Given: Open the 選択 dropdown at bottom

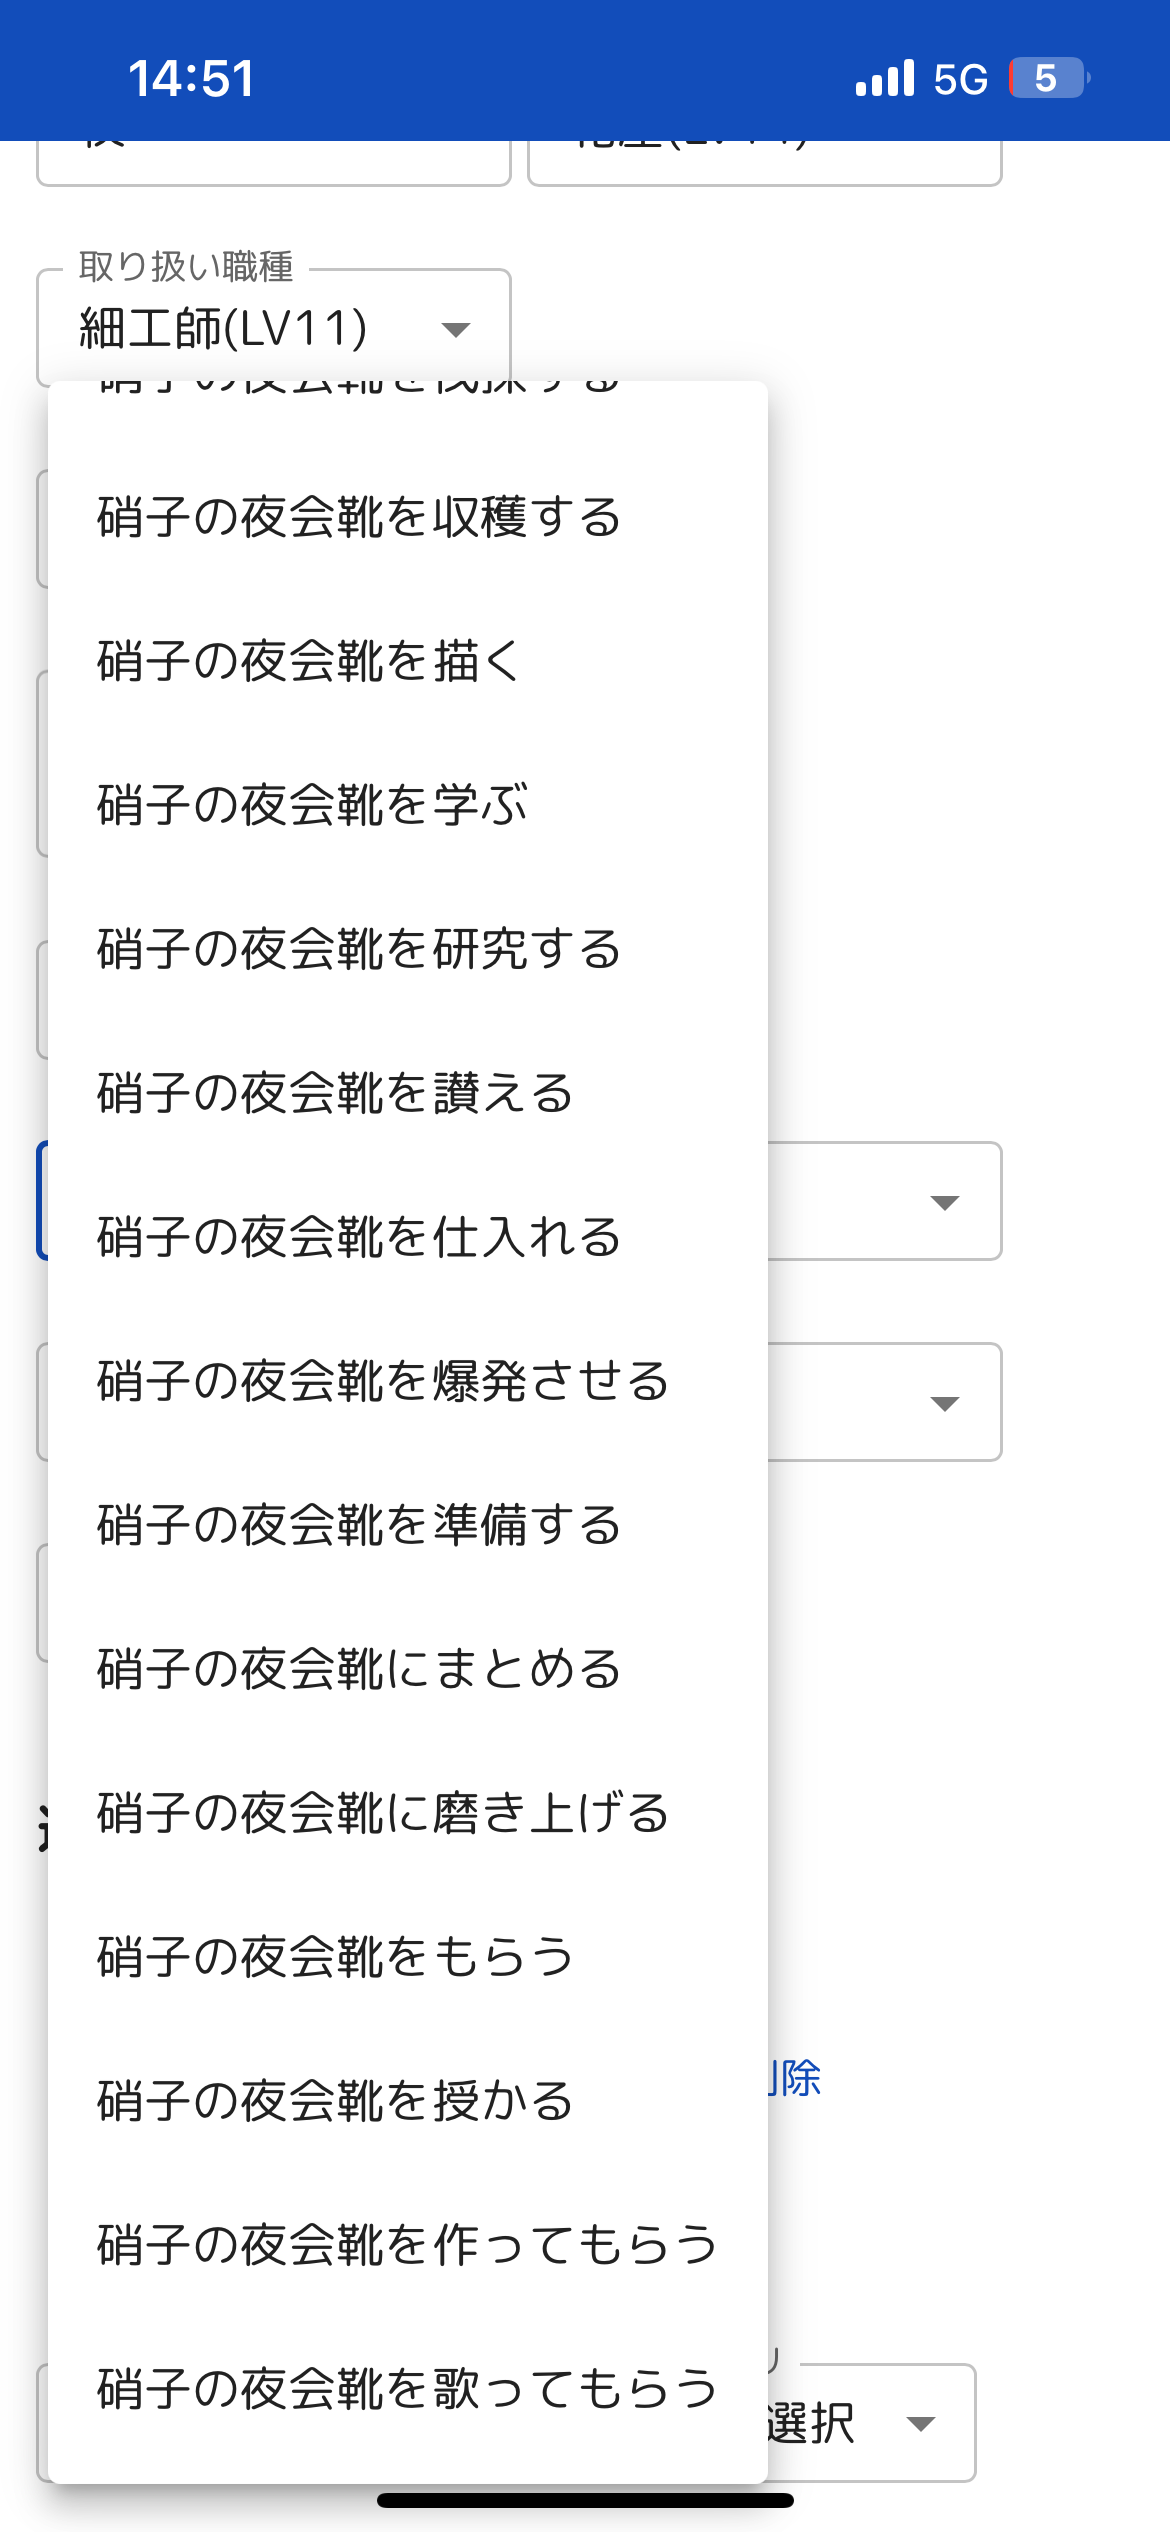Looking at the screenshot, I should 920,2424.
